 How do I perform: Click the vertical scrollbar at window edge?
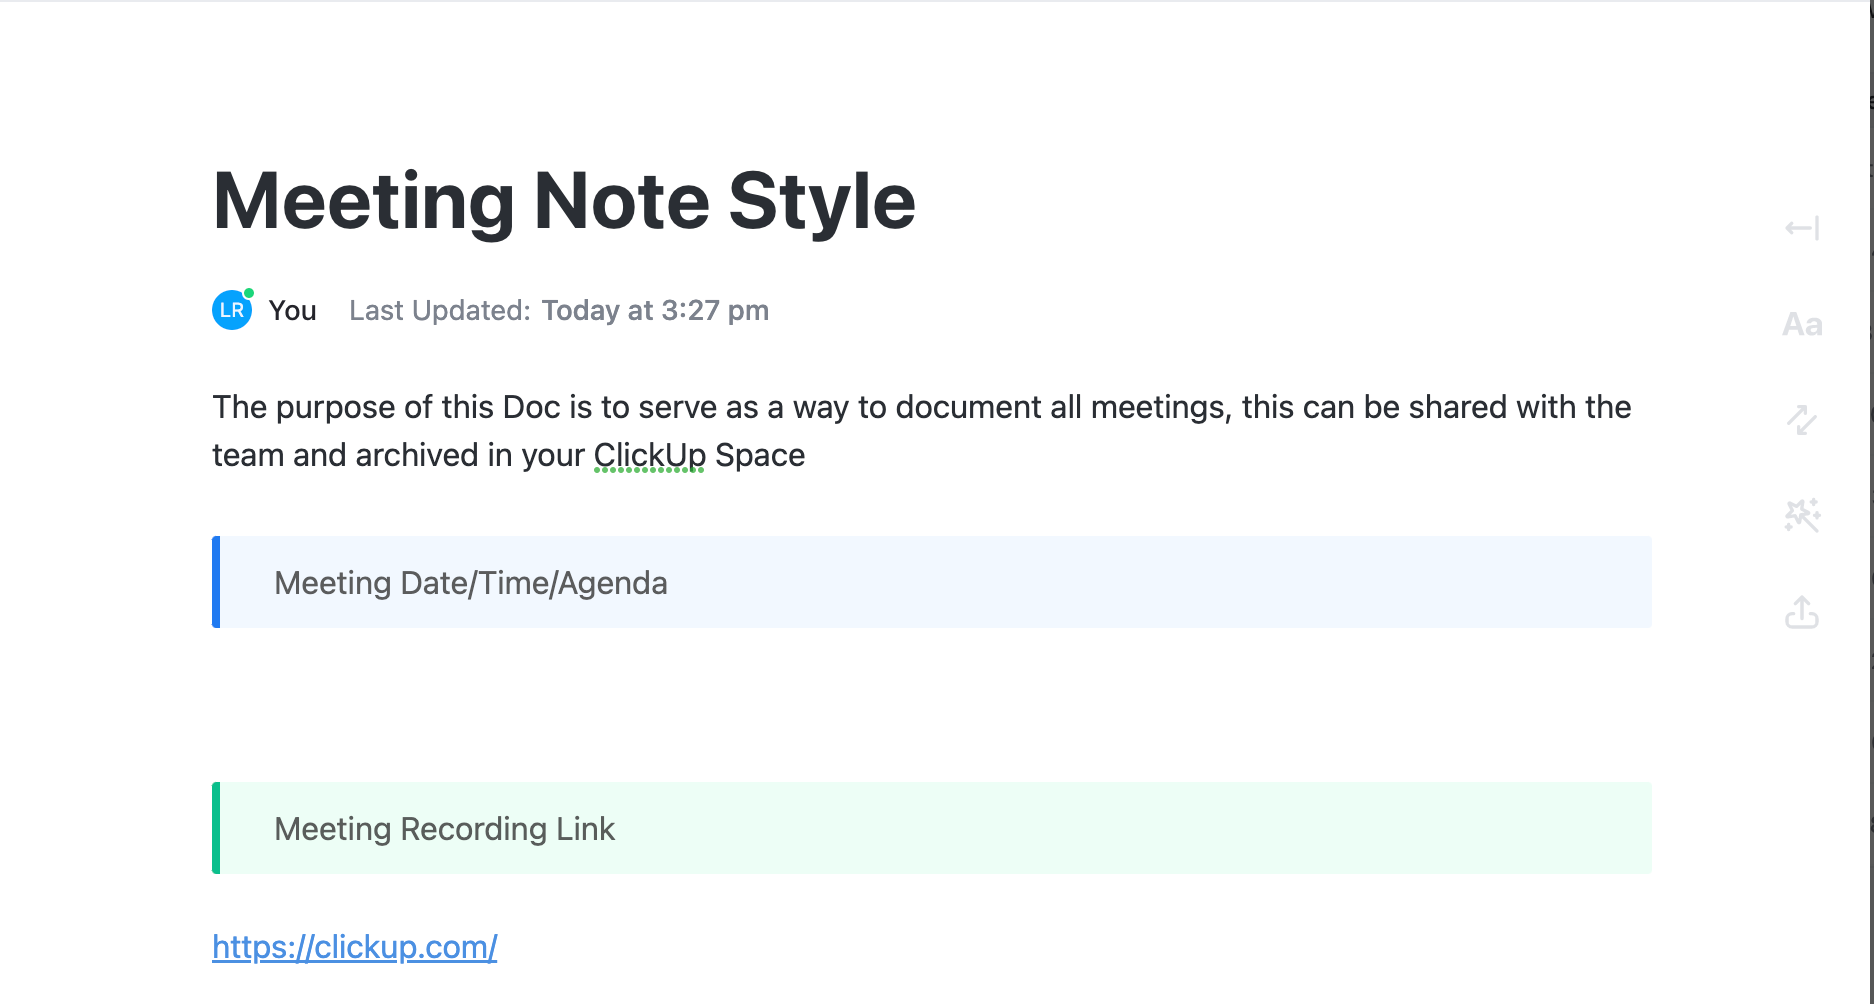[x=1871, y=500]
